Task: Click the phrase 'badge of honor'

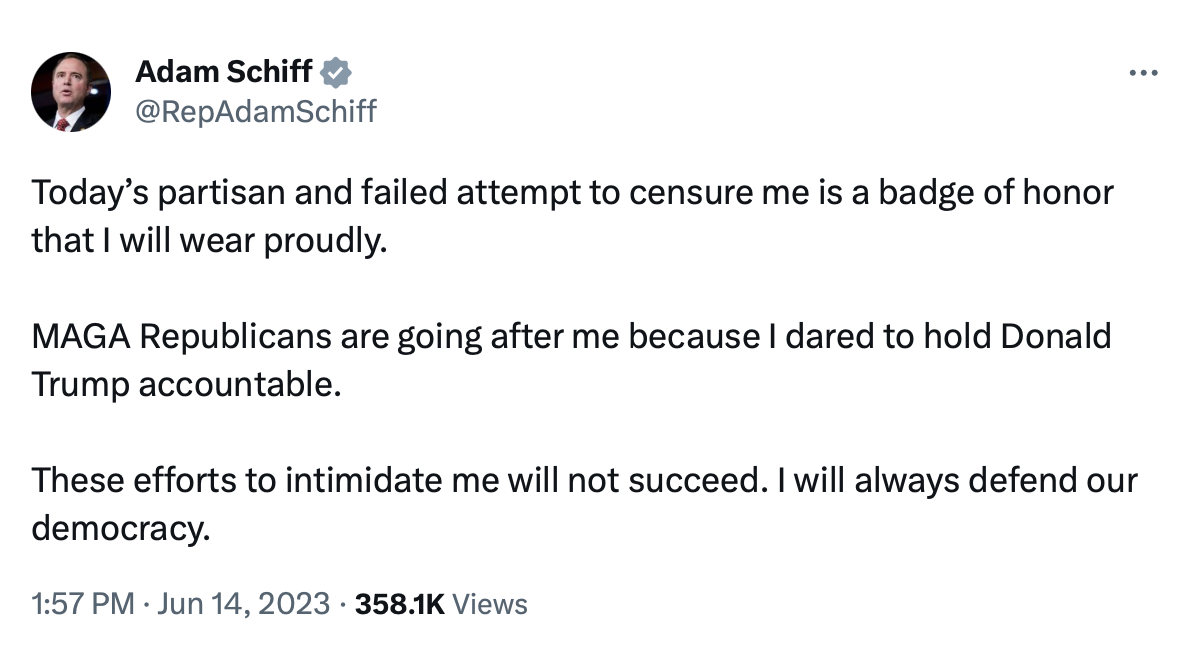Action: (x=996, y=193)
